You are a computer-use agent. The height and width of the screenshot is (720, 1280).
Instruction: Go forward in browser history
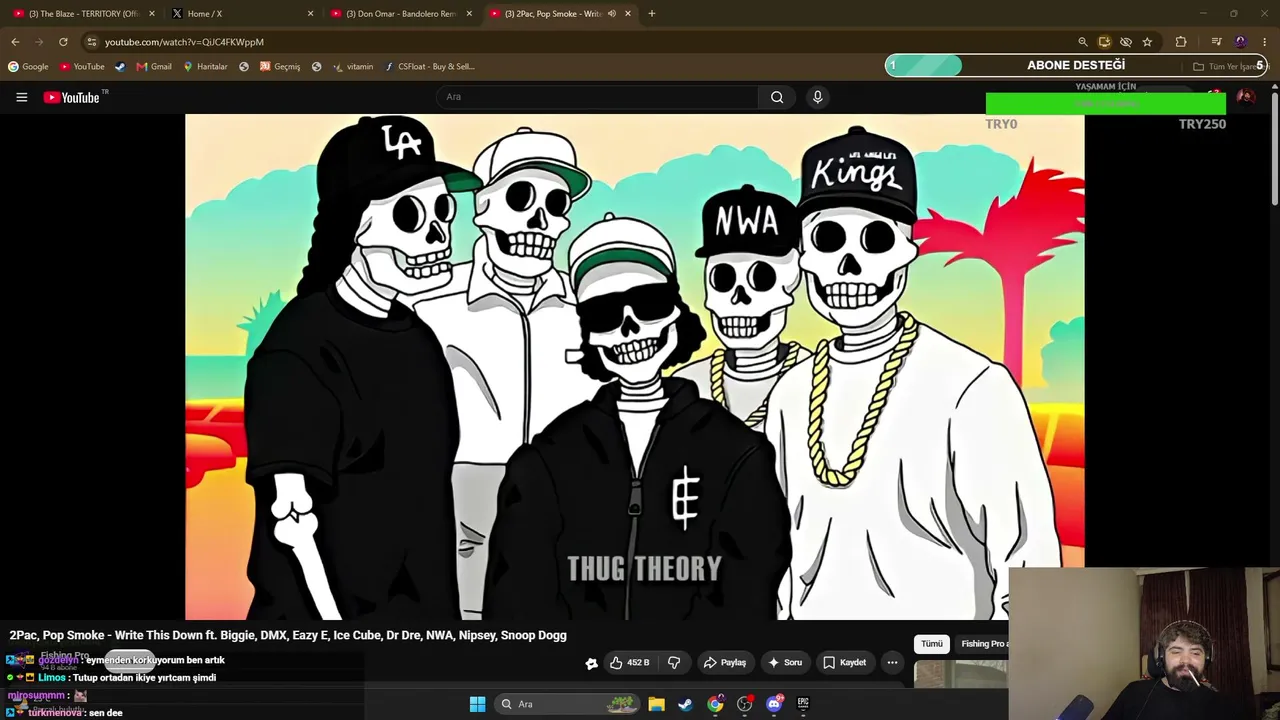click(x=39, y=42)
